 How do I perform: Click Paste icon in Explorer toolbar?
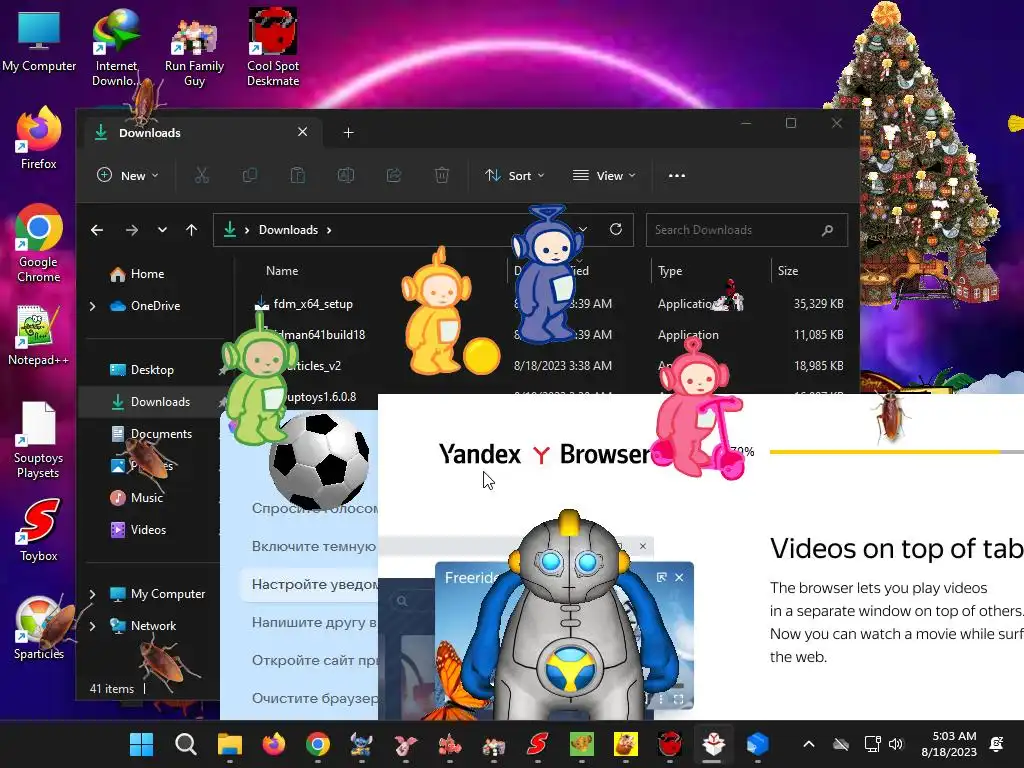click(298, 175)
